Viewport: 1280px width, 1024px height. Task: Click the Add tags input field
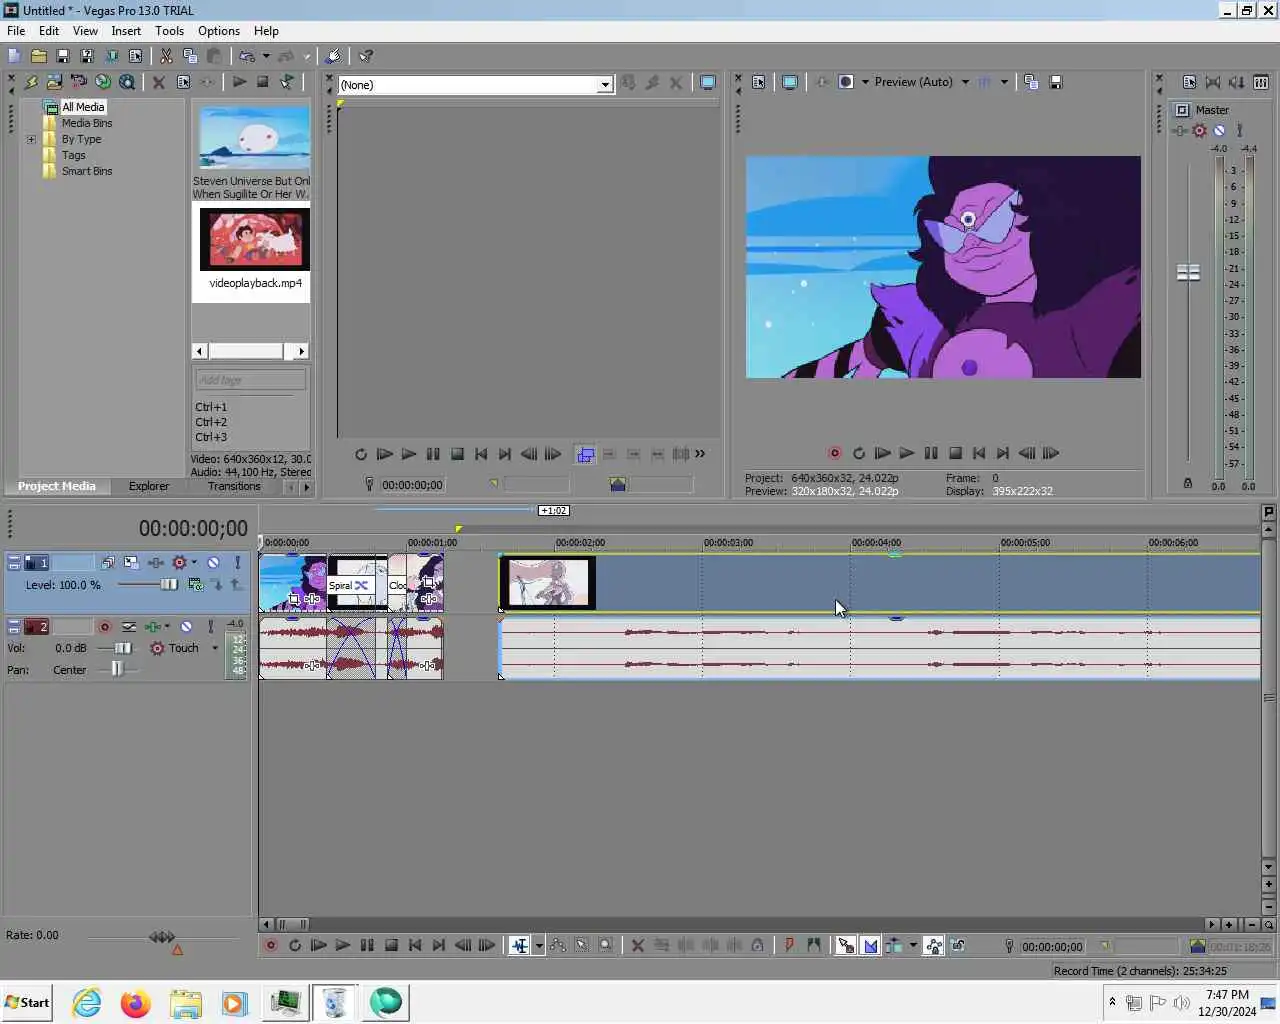tap(250, 380)
